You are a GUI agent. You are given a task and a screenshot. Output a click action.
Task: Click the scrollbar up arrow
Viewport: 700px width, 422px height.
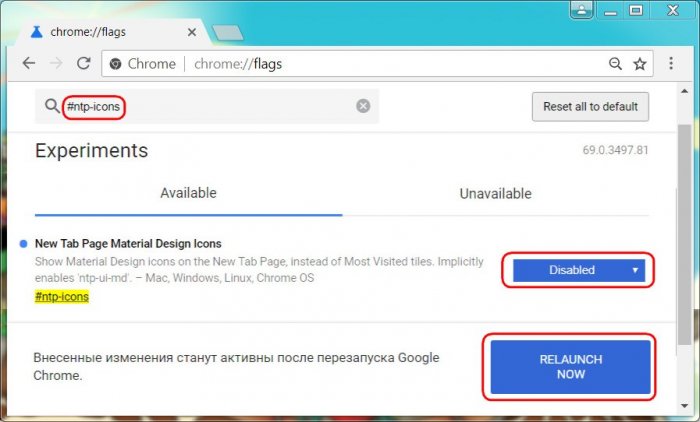pyautogui.click(x=684, y=91)
